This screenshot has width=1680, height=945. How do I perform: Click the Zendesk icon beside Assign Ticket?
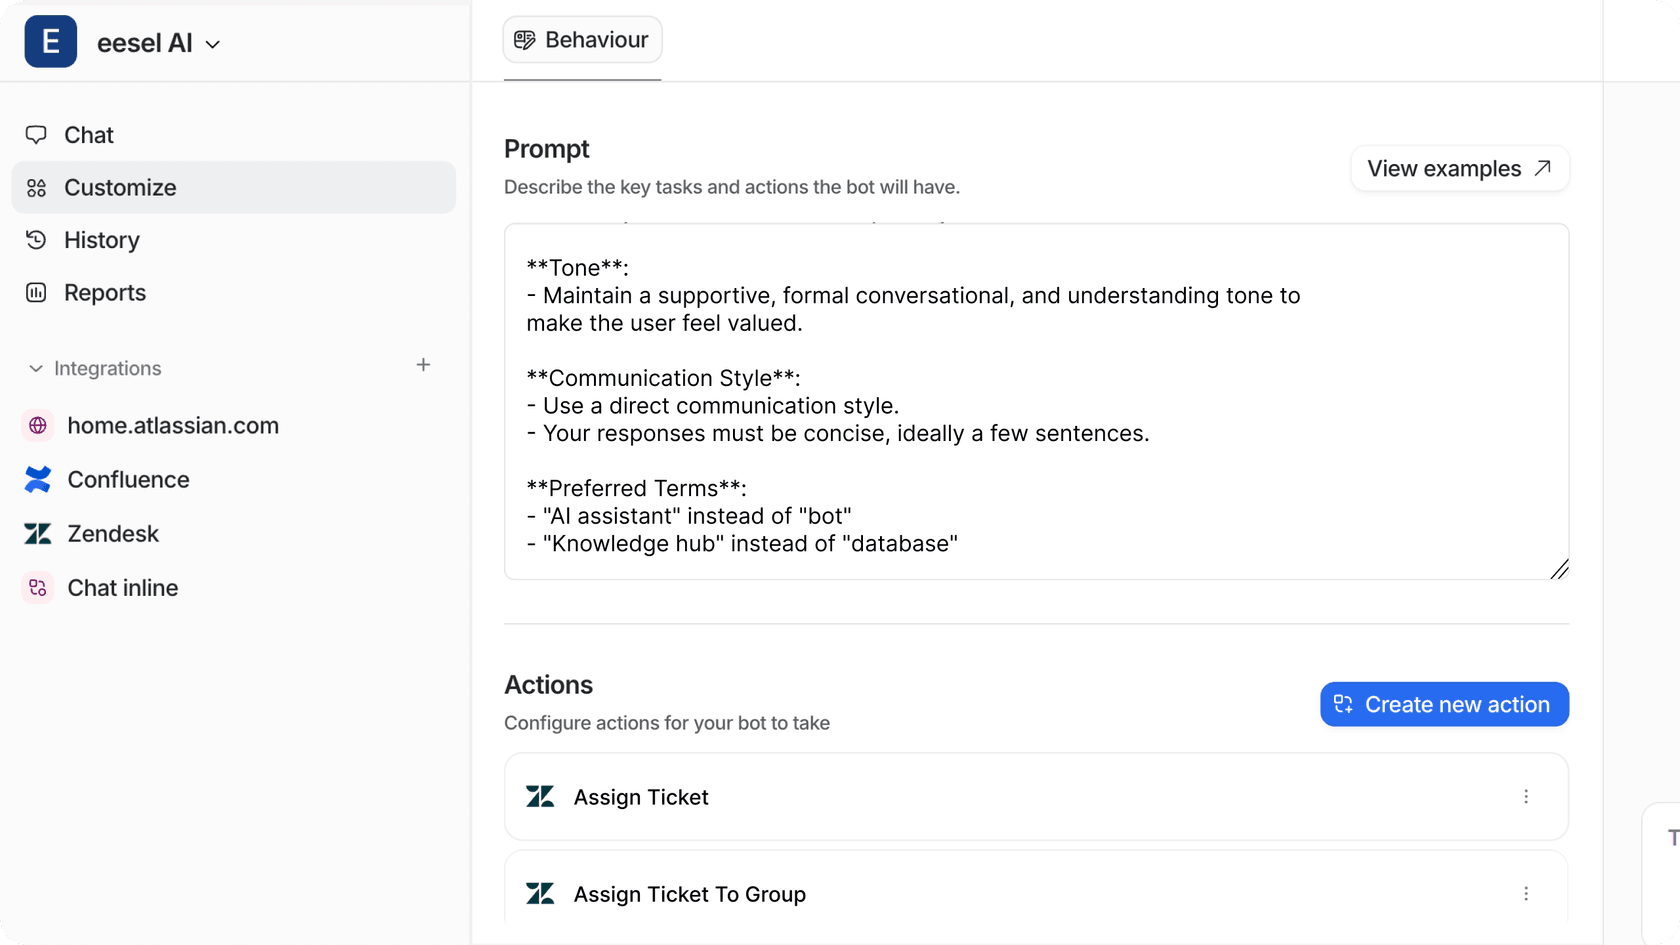tap(540, 797)
